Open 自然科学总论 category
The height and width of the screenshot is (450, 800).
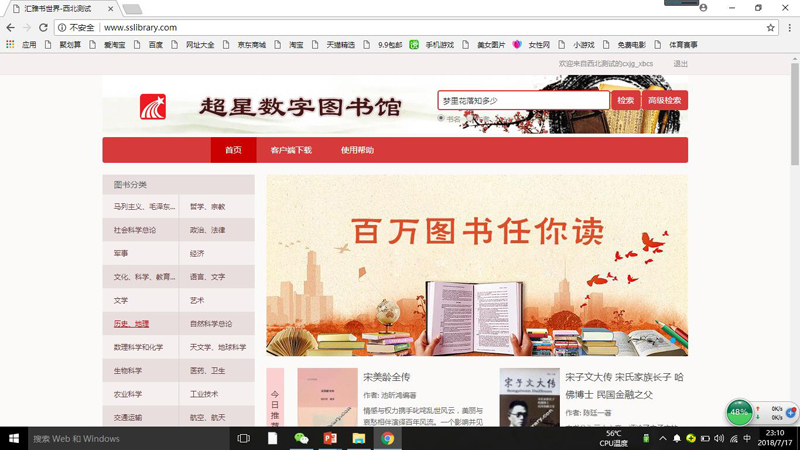pos(211,323)
